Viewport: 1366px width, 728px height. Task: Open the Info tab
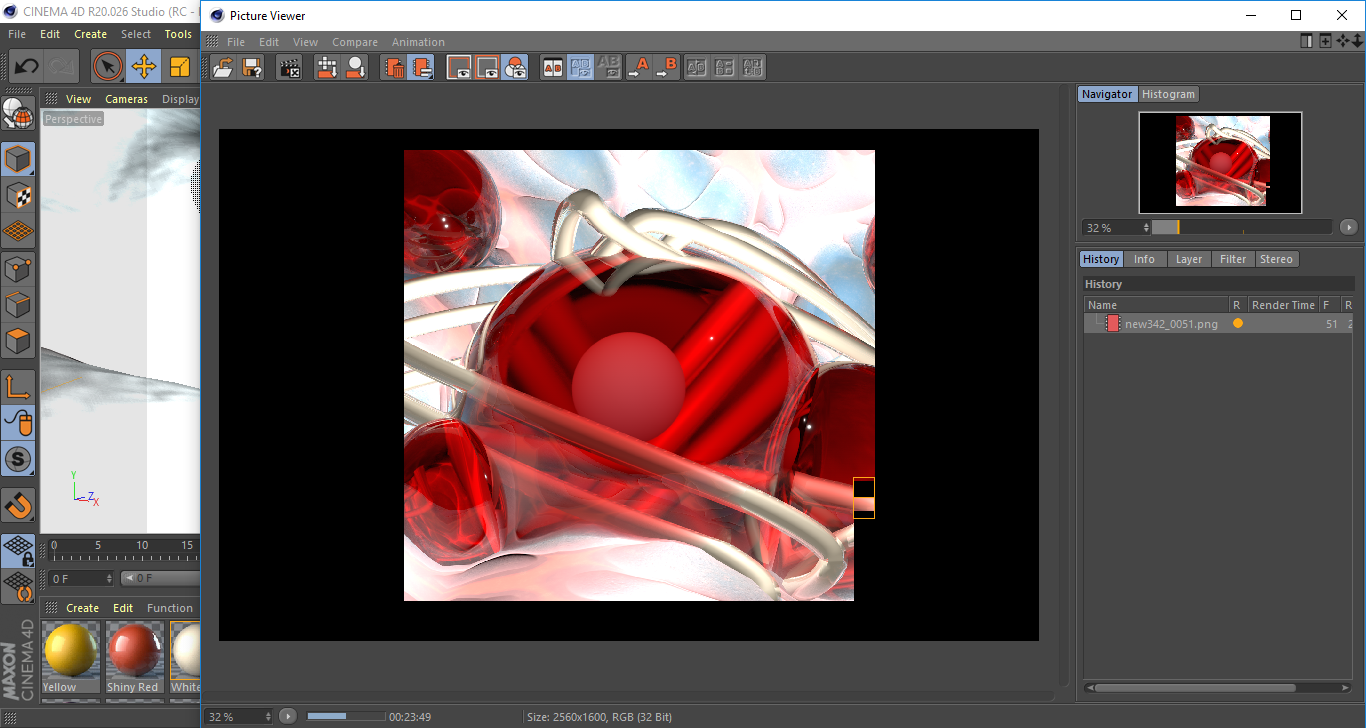click(x=1144, y=259)
